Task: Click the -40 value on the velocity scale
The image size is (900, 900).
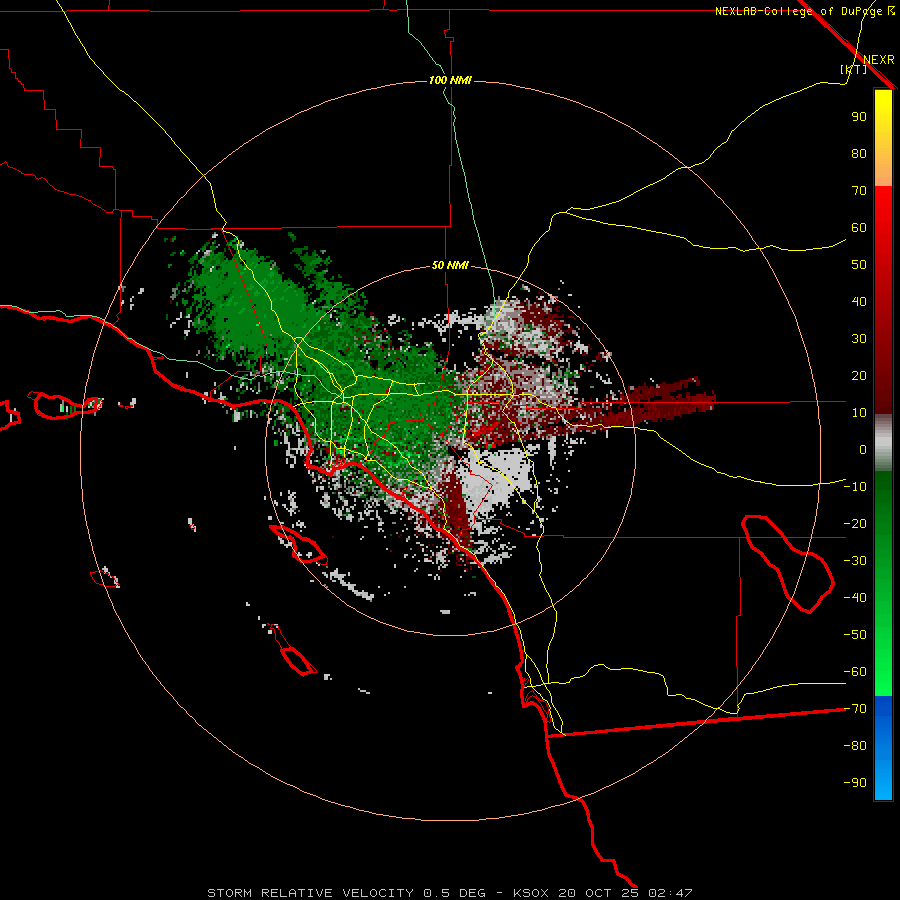Action: pyautogui.click(x=855, y=598)
